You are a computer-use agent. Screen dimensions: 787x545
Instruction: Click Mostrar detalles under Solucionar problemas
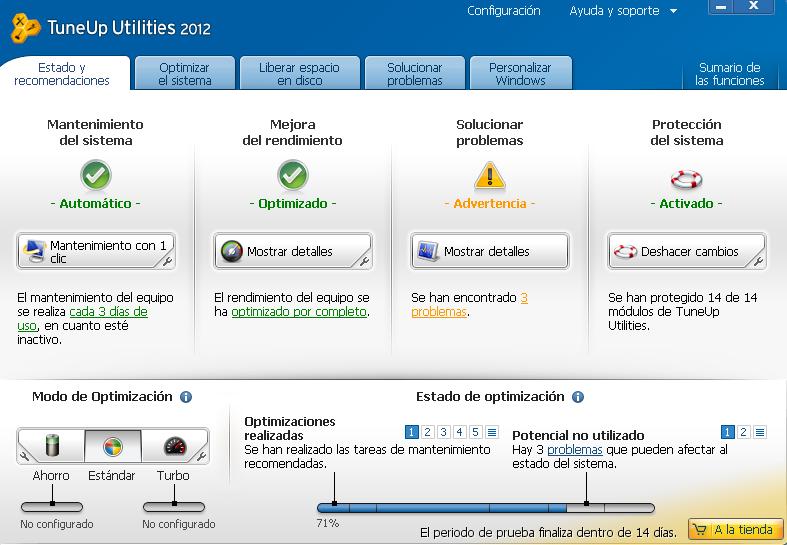coord(489,251)
